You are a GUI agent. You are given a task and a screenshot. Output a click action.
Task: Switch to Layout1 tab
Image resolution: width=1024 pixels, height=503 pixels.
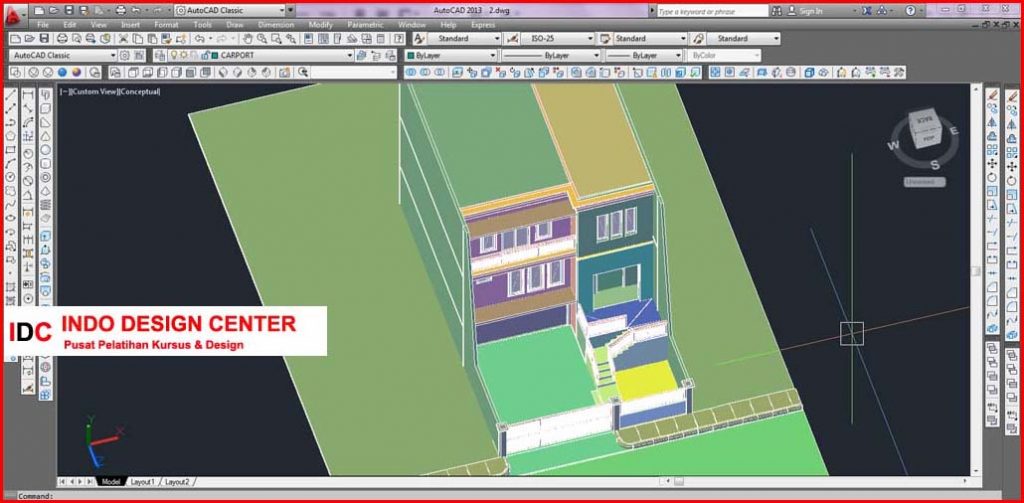point(143,481)
